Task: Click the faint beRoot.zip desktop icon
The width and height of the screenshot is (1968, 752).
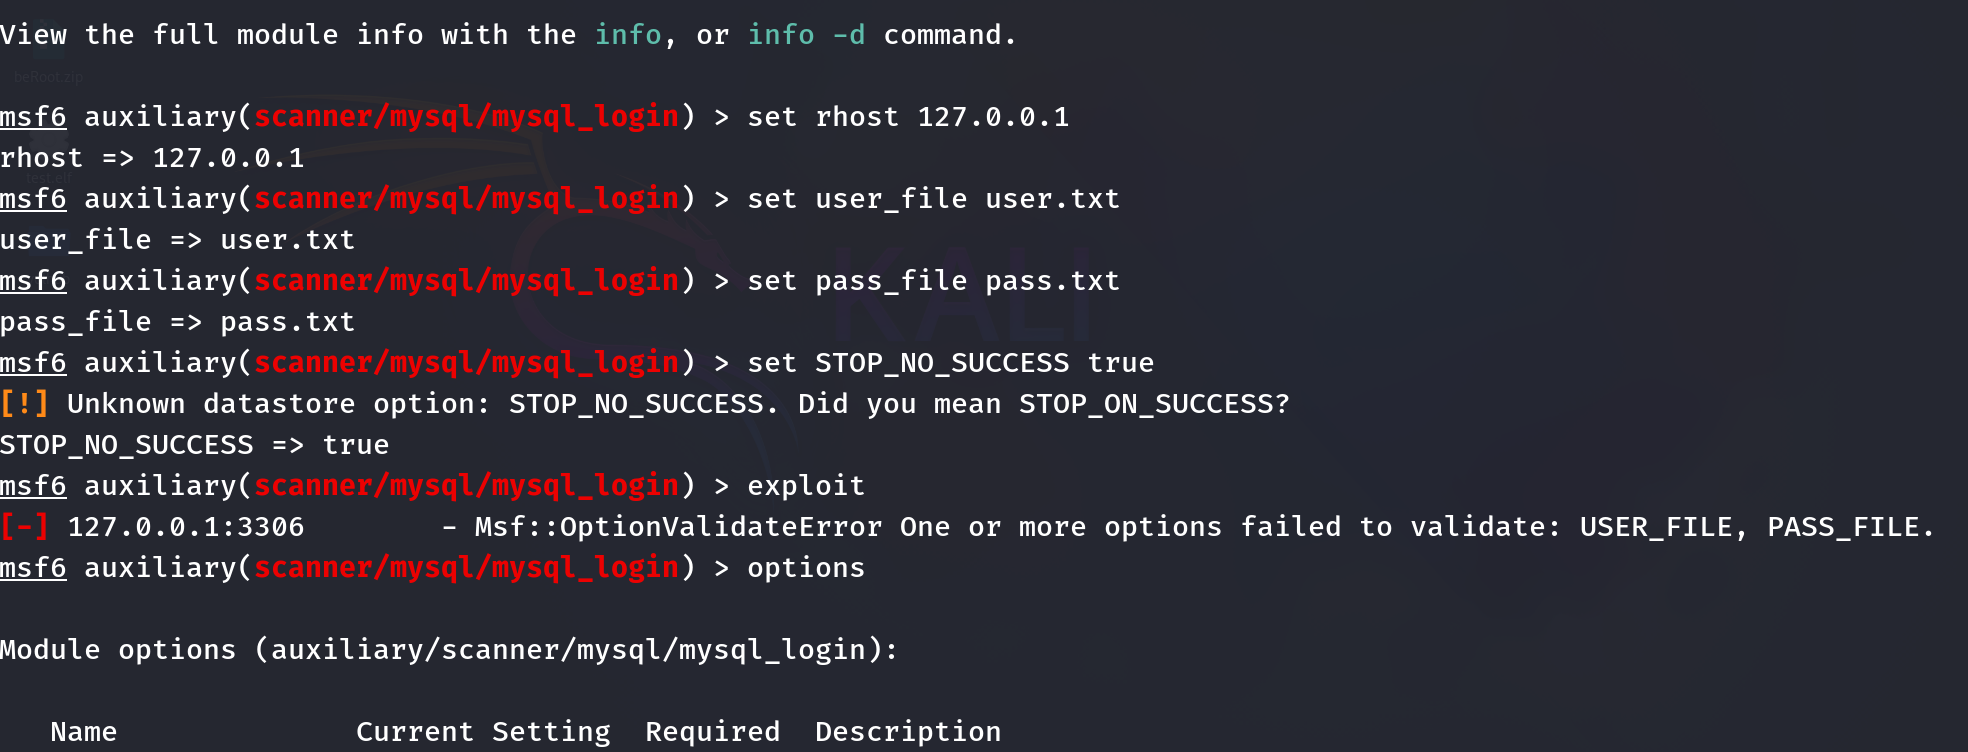Action: click(48, 60)
